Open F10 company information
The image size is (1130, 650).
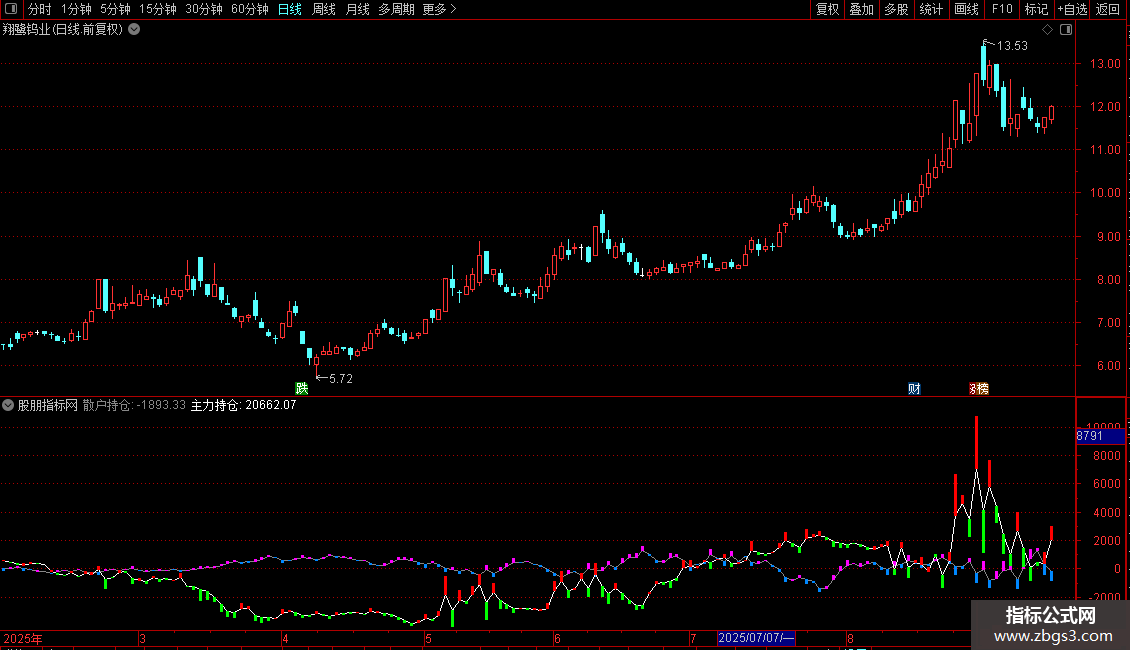1002,9
